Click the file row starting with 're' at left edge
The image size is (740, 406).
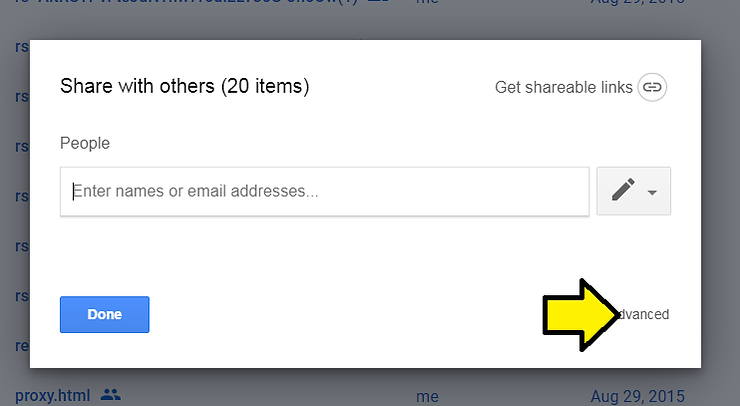(21, 346)
